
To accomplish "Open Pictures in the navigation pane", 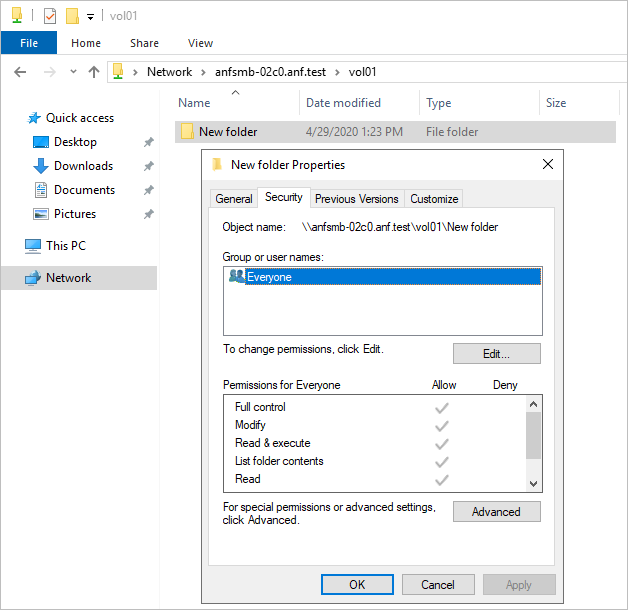I will coord(75,214).
